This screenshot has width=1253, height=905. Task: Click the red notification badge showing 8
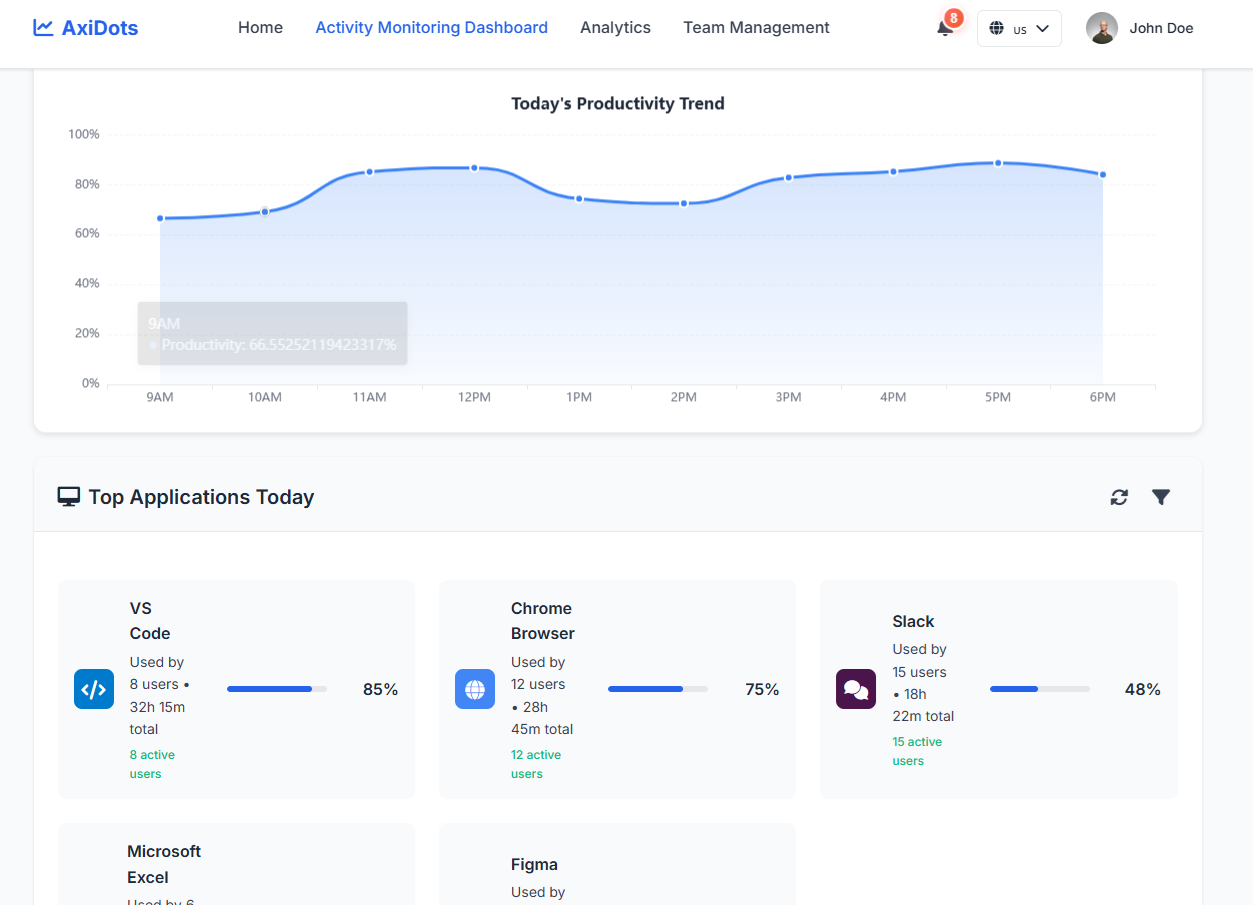(954, 18)
